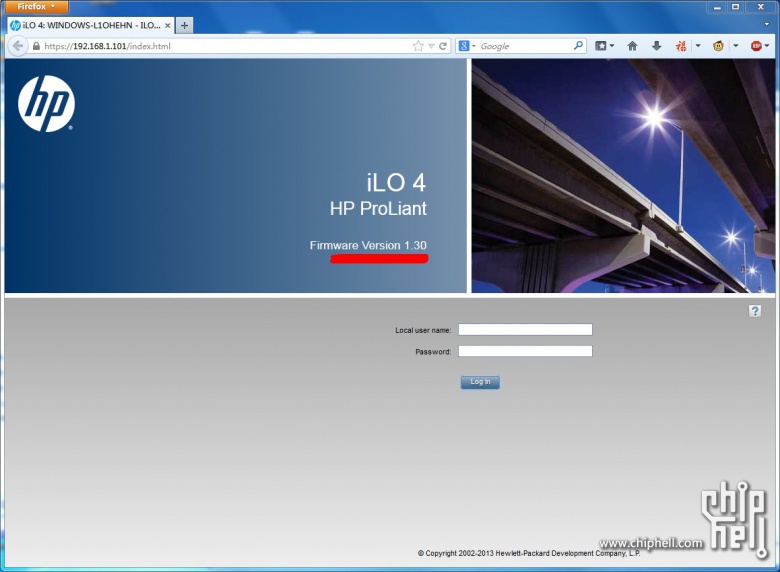Open the list all tabs dropdown arrow
Screen dimensions: 780x572
tap(767, 24)
